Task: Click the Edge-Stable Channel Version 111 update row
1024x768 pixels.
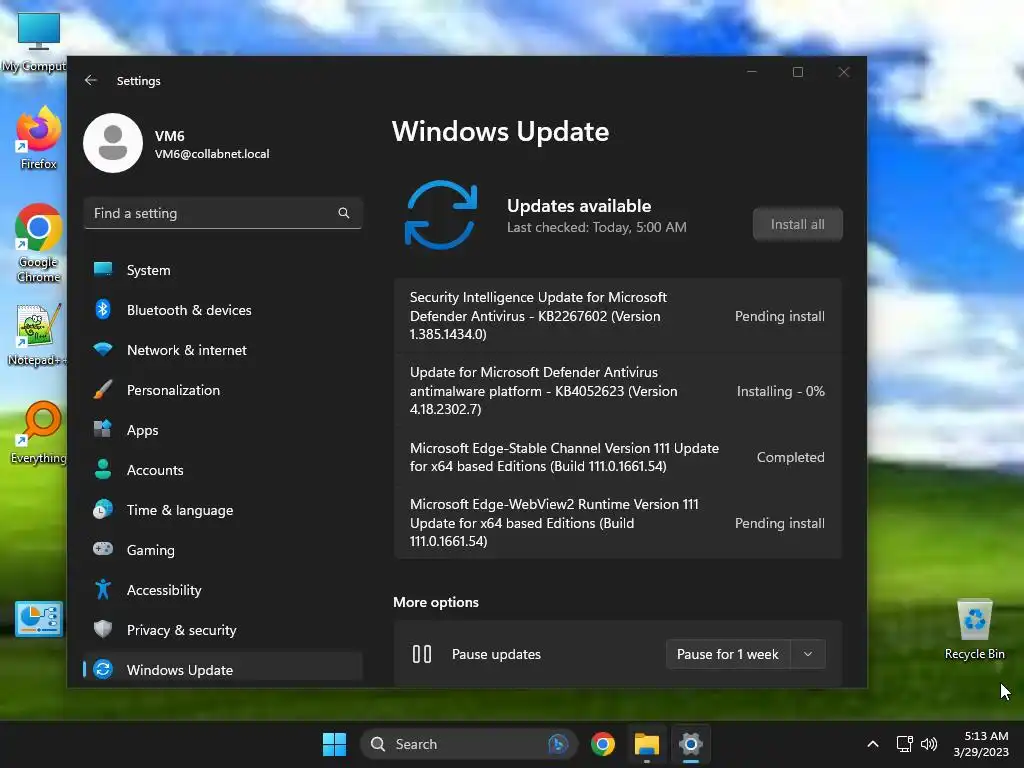Action: click(x=618, y=457)
